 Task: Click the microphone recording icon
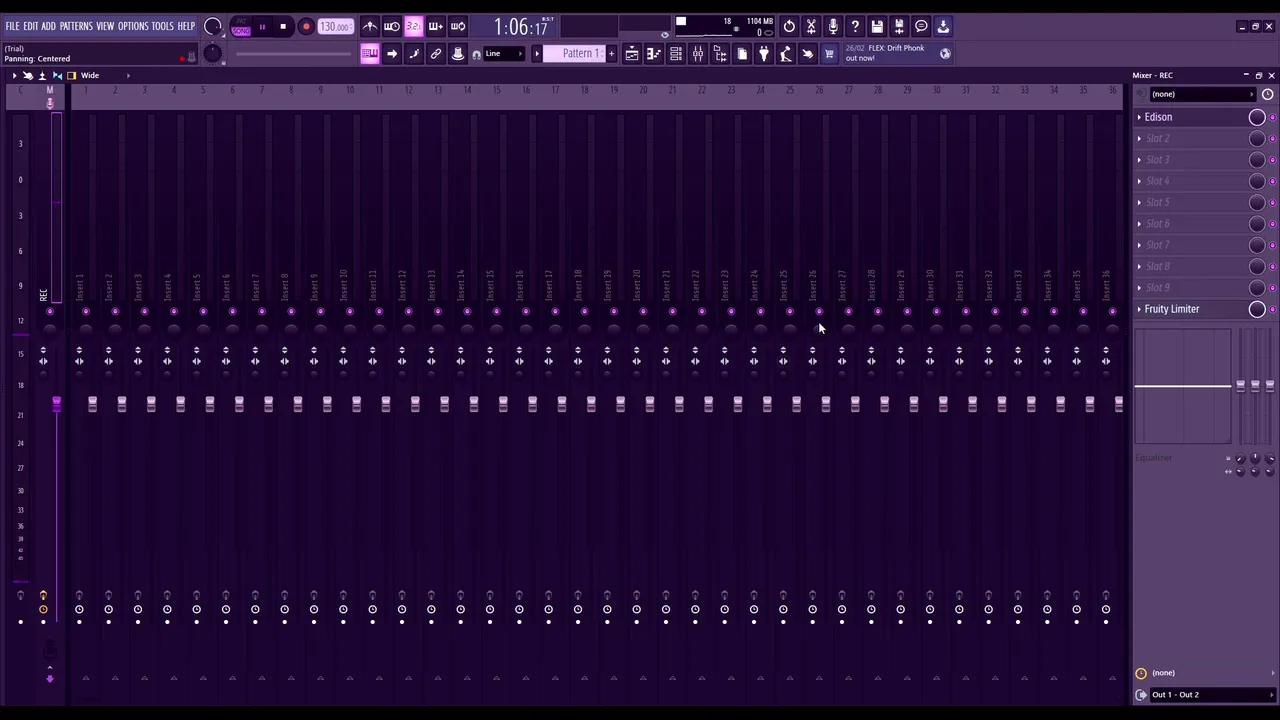coord(833,27)
